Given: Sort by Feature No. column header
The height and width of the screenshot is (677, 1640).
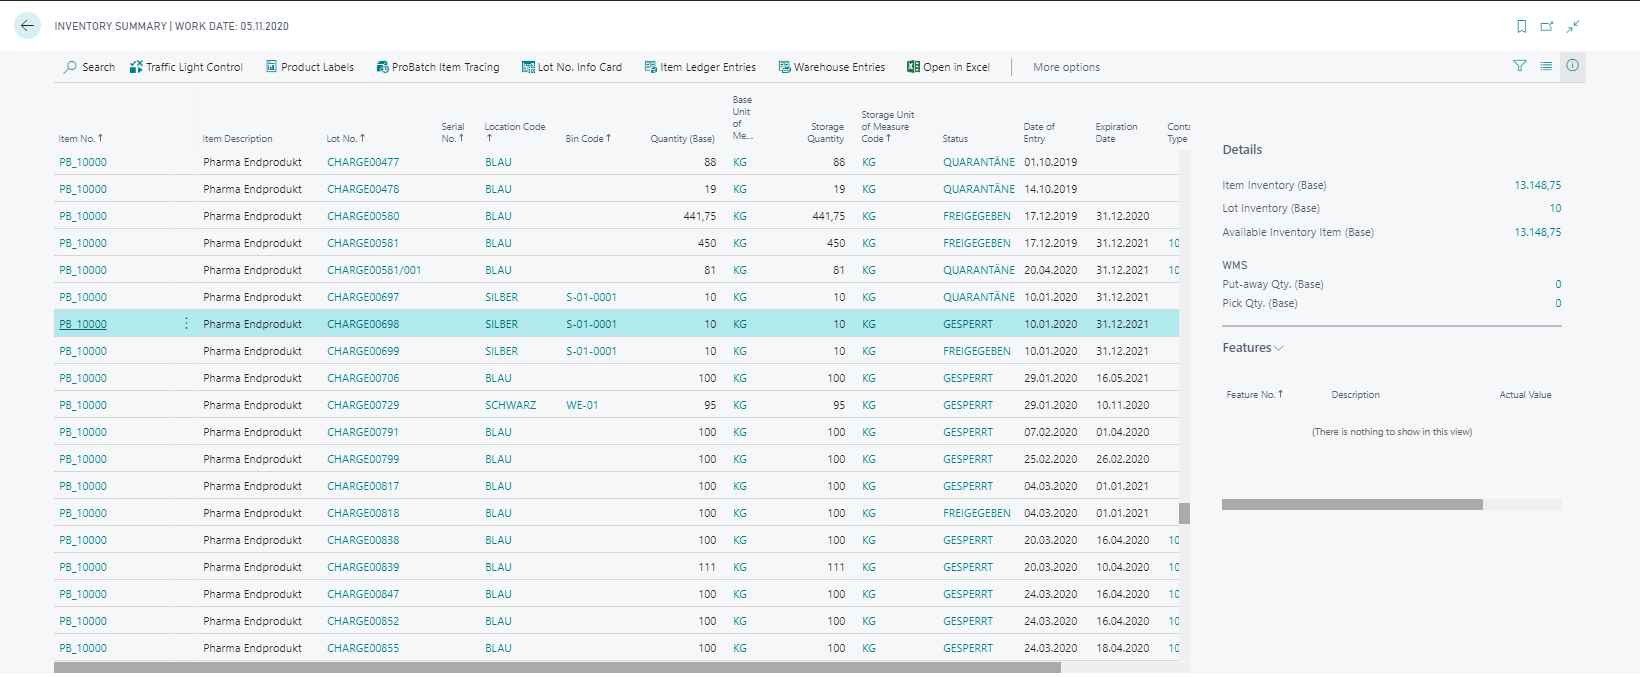Looking at the screenshot, I should coord(1255,395).
